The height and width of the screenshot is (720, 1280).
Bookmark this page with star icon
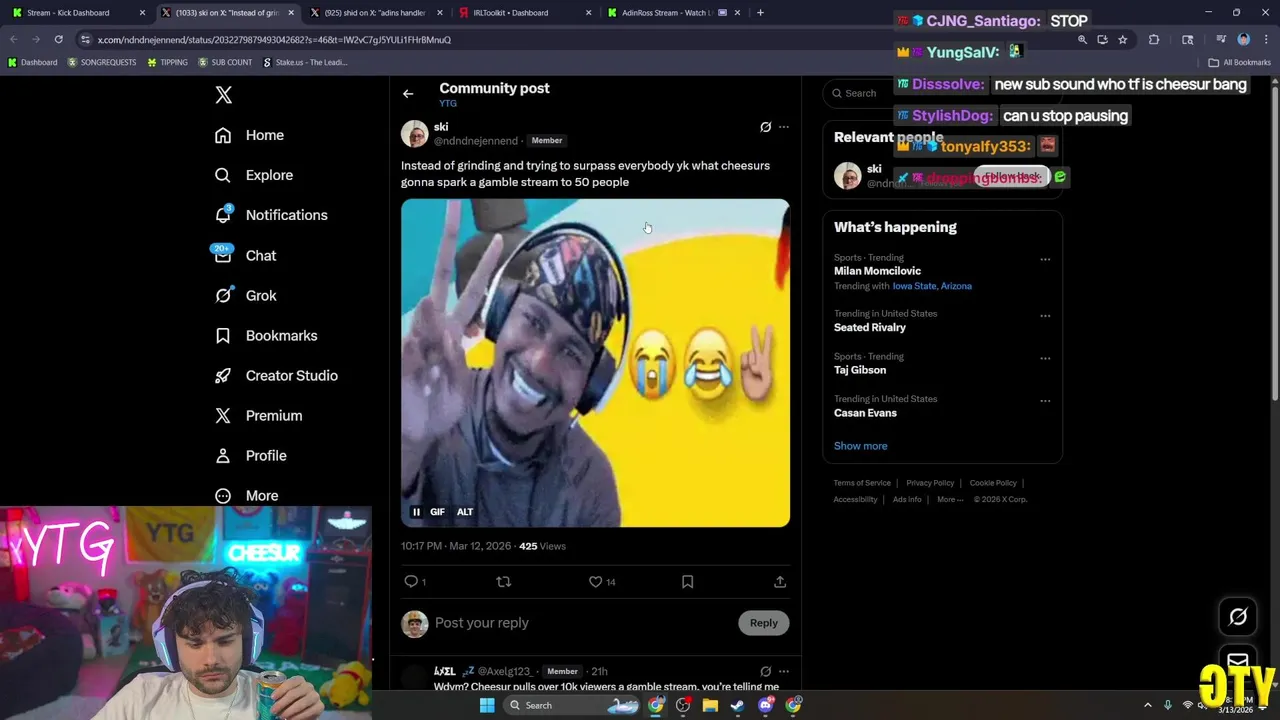point(1123,40)
